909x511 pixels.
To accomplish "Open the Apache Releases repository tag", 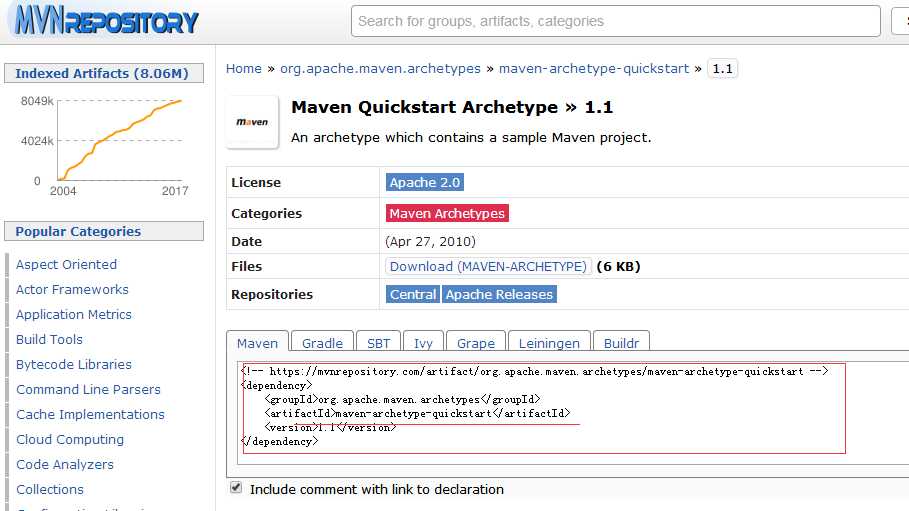I will (499, 294).
